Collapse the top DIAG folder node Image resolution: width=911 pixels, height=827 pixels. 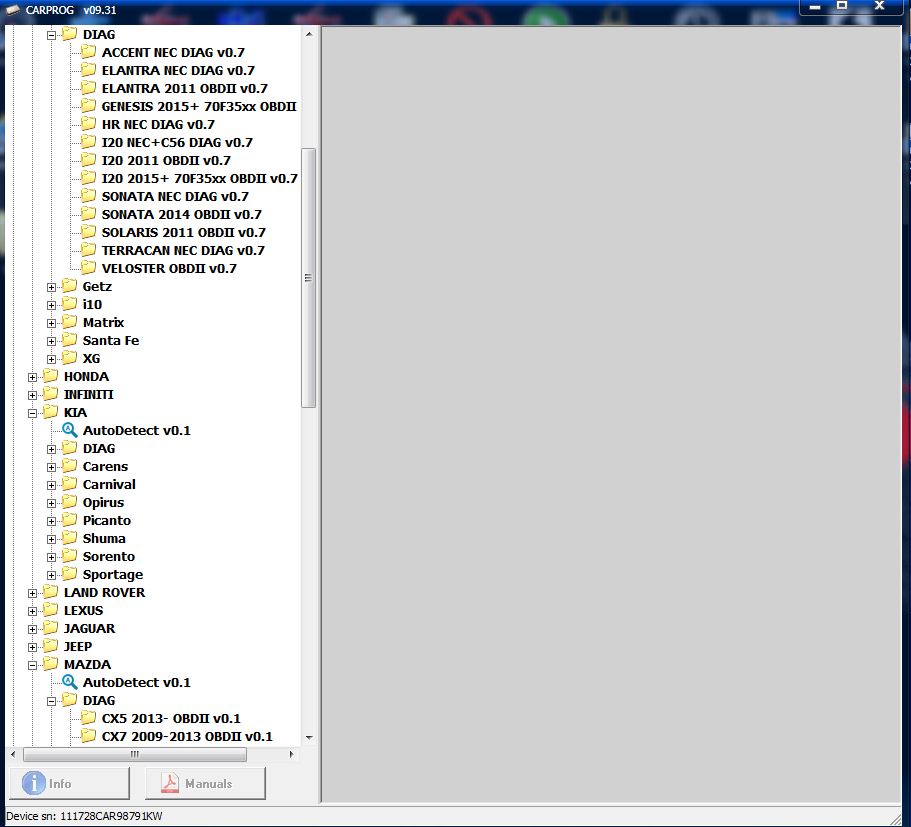pyautogui.click(x=52, y=35)
